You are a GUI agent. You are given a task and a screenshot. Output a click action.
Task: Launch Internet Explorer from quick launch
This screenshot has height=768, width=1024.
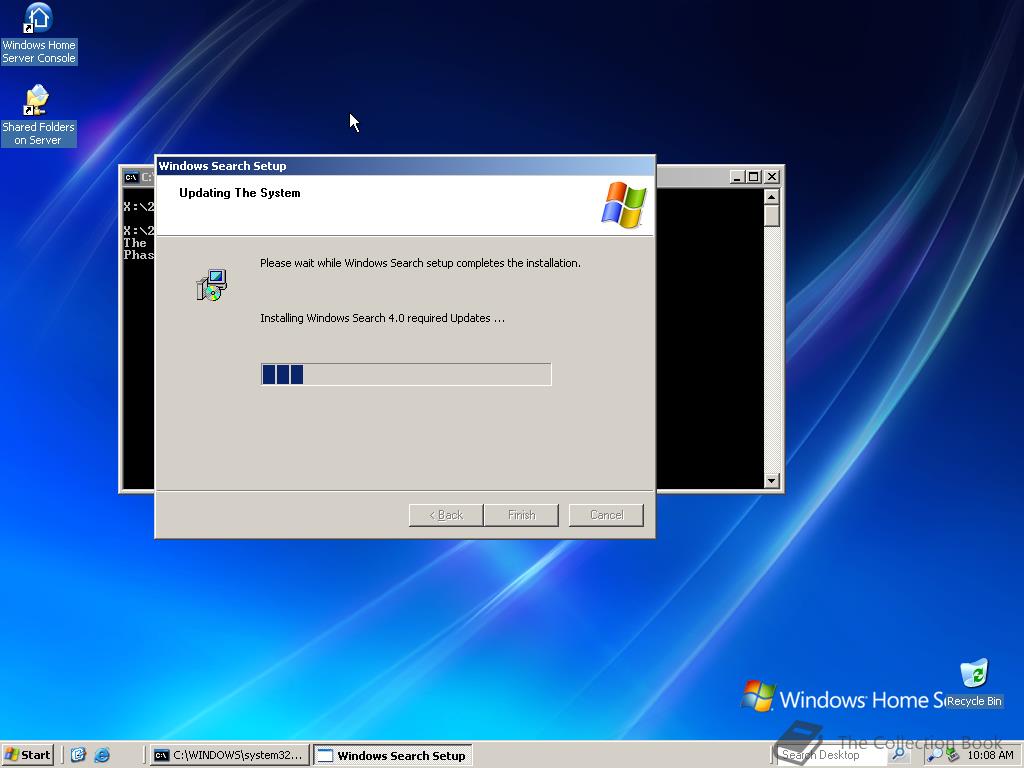click(x=102, y=755)
